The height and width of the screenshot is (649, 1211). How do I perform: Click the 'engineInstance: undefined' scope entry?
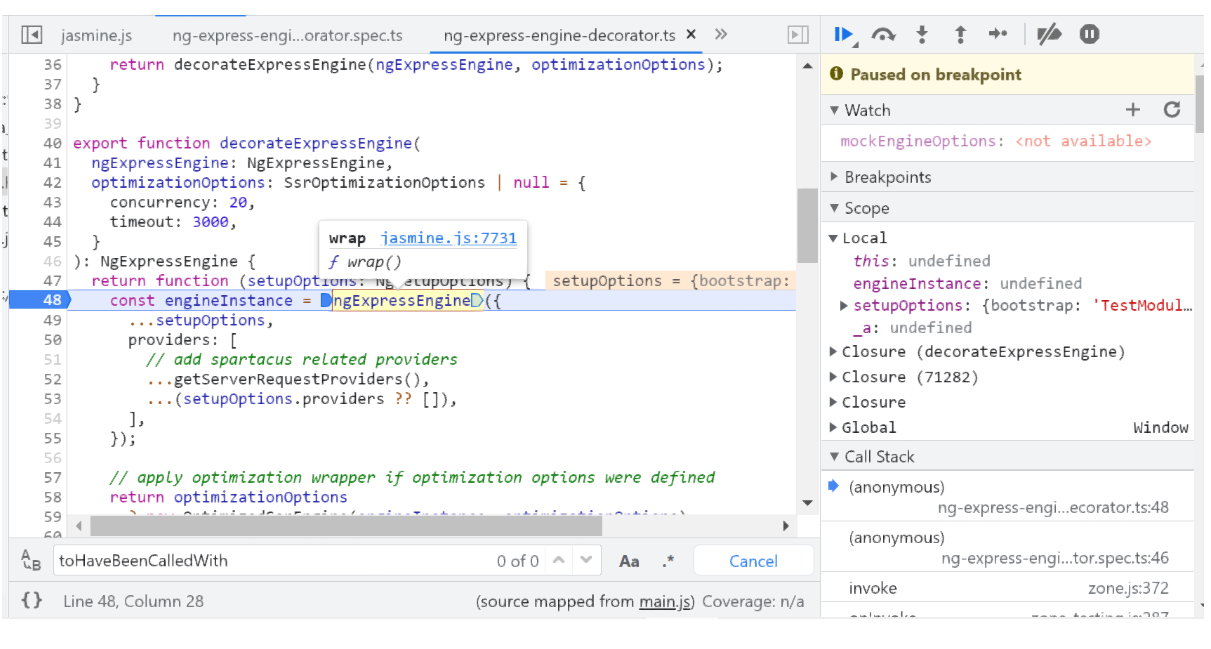click(967, 283)
